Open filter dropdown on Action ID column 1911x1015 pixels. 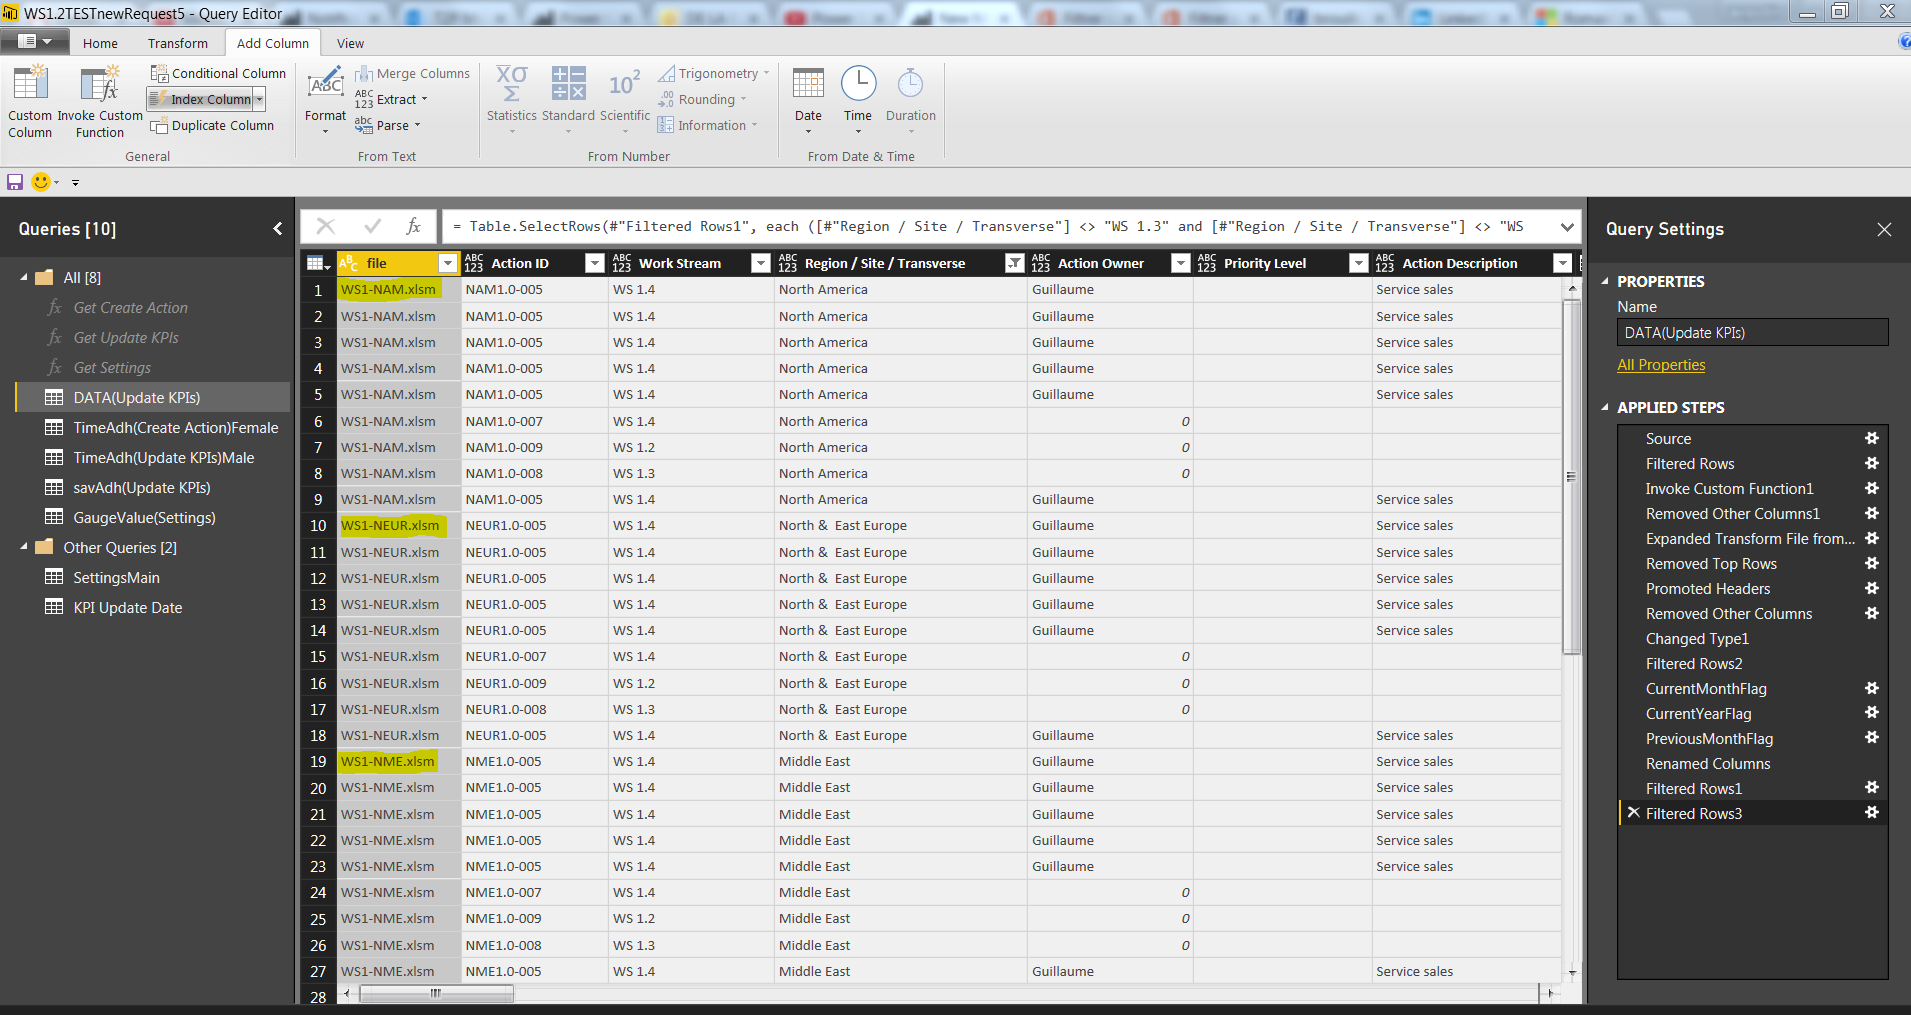click(595, 263)
